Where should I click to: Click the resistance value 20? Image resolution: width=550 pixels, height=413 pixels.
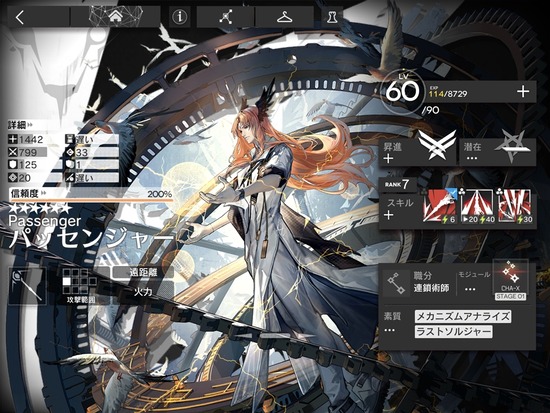25,178
